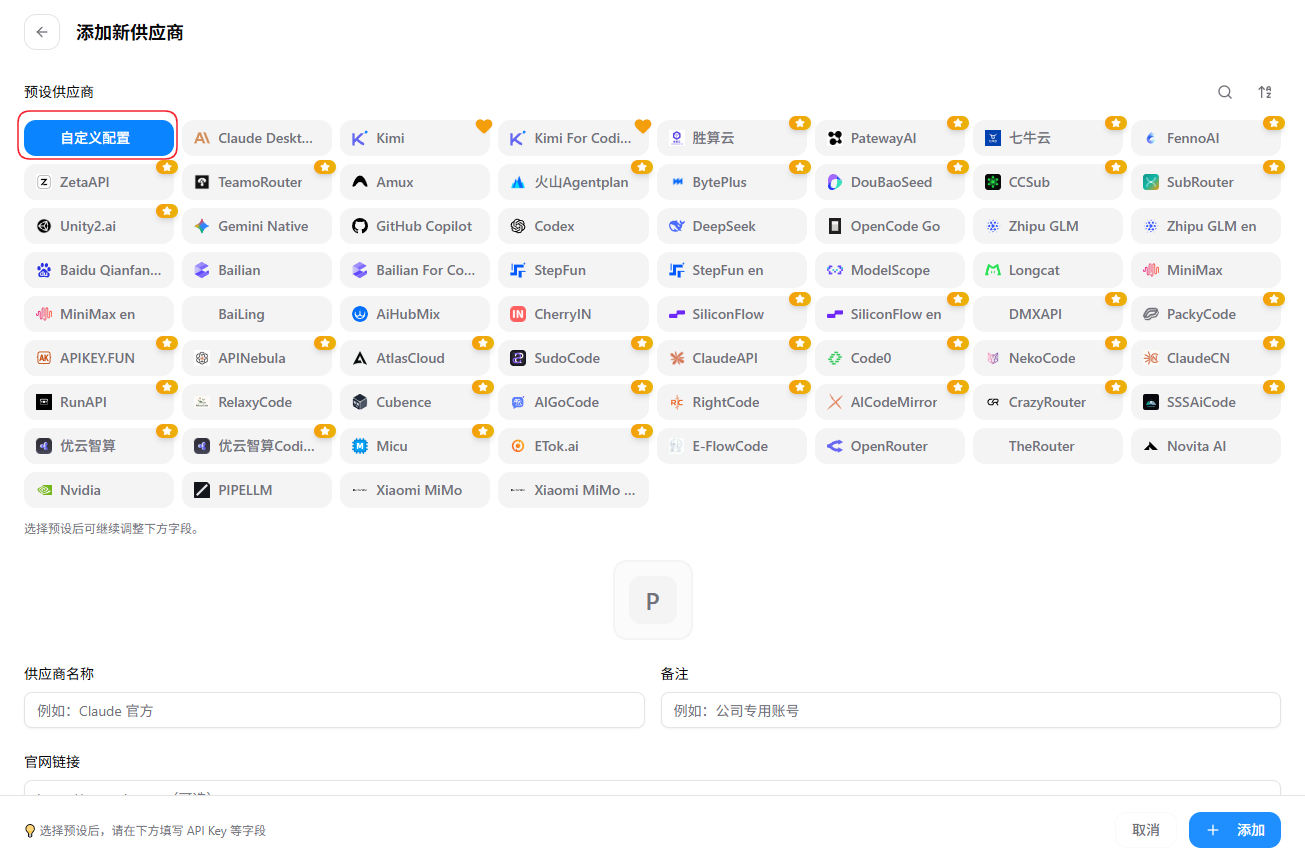
Task: Select the 胜算云 preset
Action: pos(732,138)
